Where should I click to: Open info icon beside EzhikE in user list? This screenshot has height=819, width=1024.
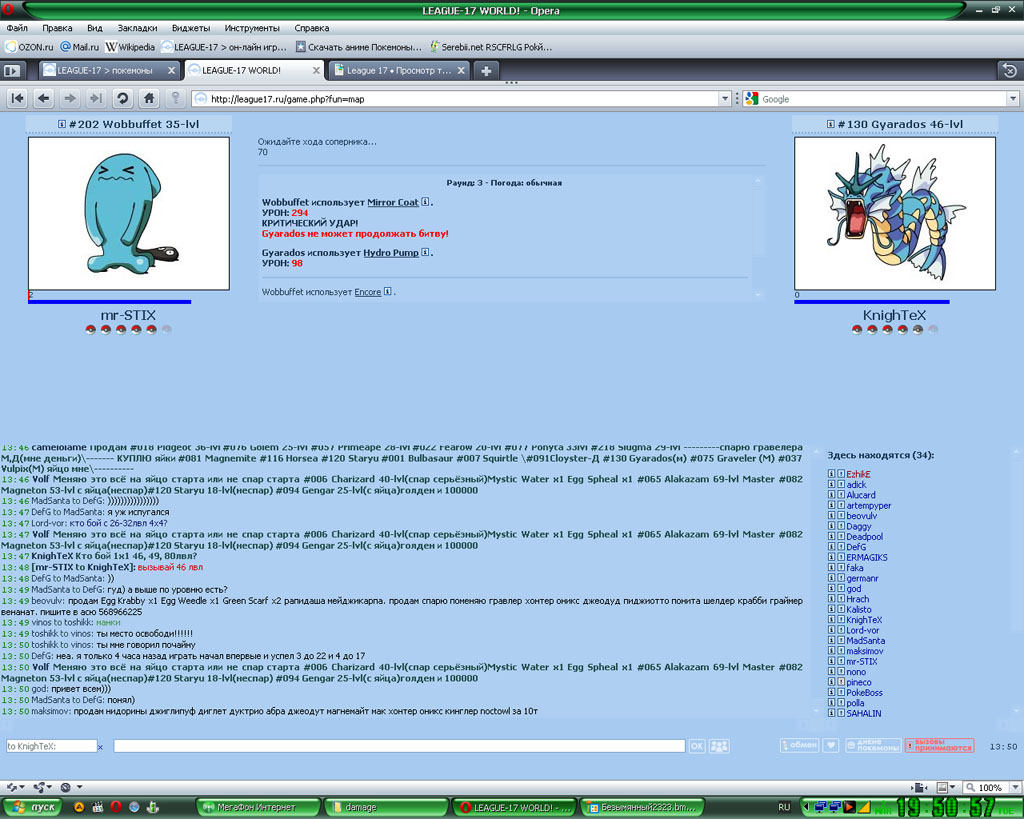click(831, 474)
